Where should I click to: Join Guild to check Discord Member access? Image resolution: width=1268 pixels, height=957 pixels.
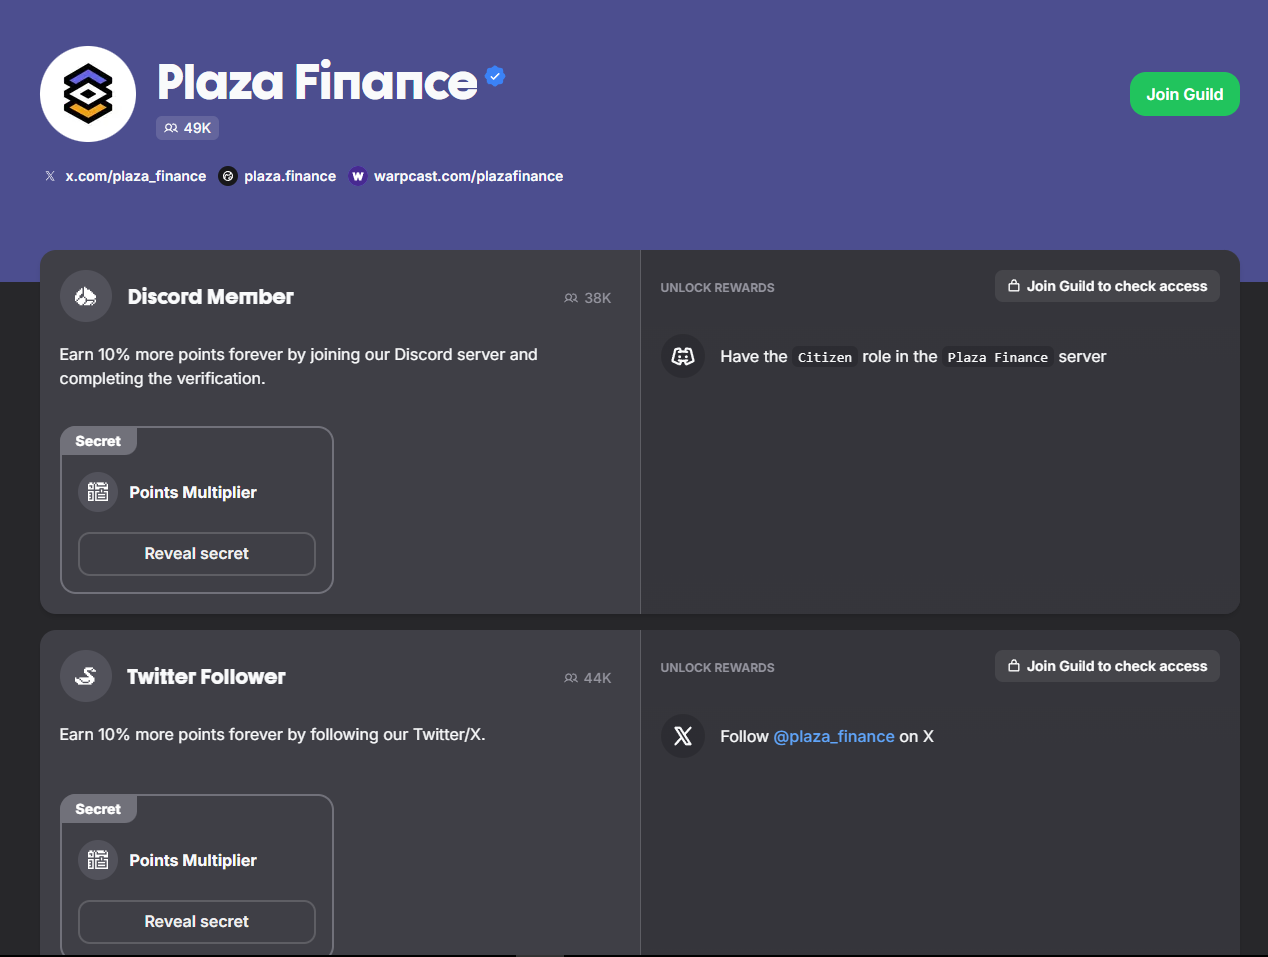[x=1107, y=286]
